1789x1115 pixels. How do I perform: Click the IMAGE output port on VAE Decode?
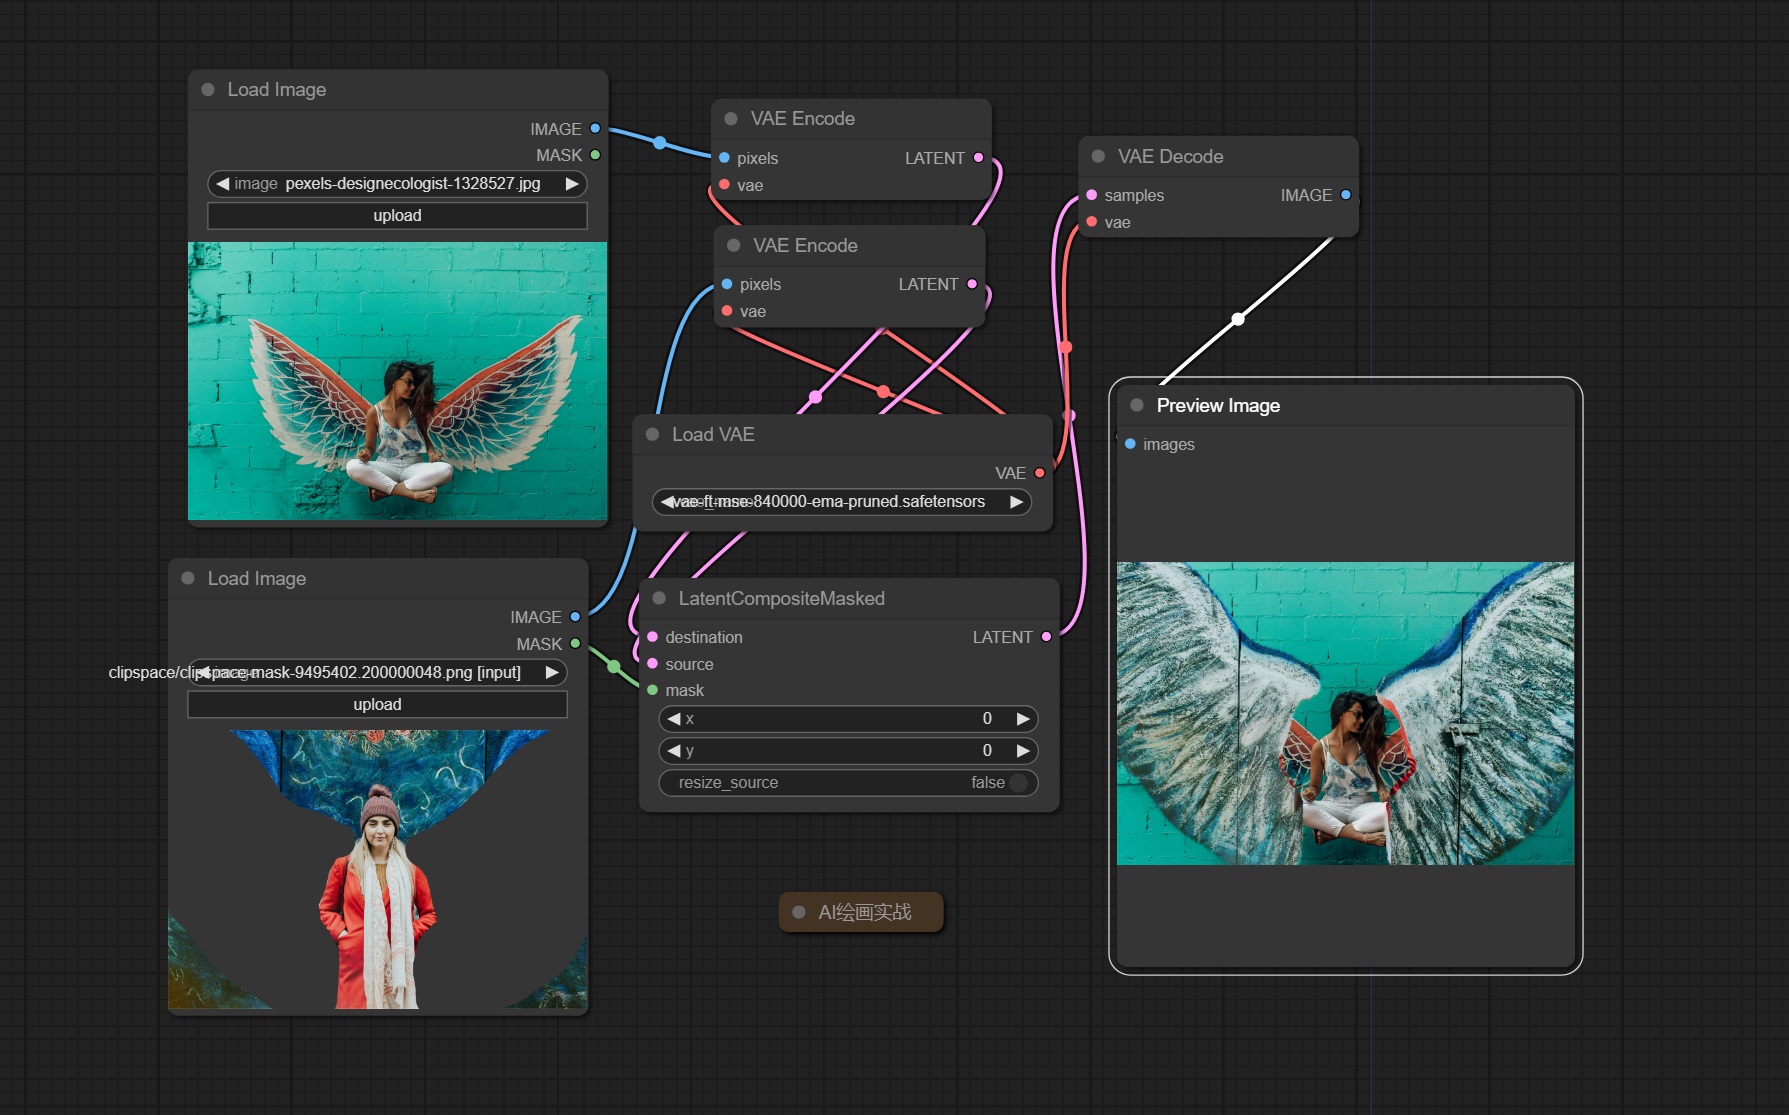pos(1346,195)
